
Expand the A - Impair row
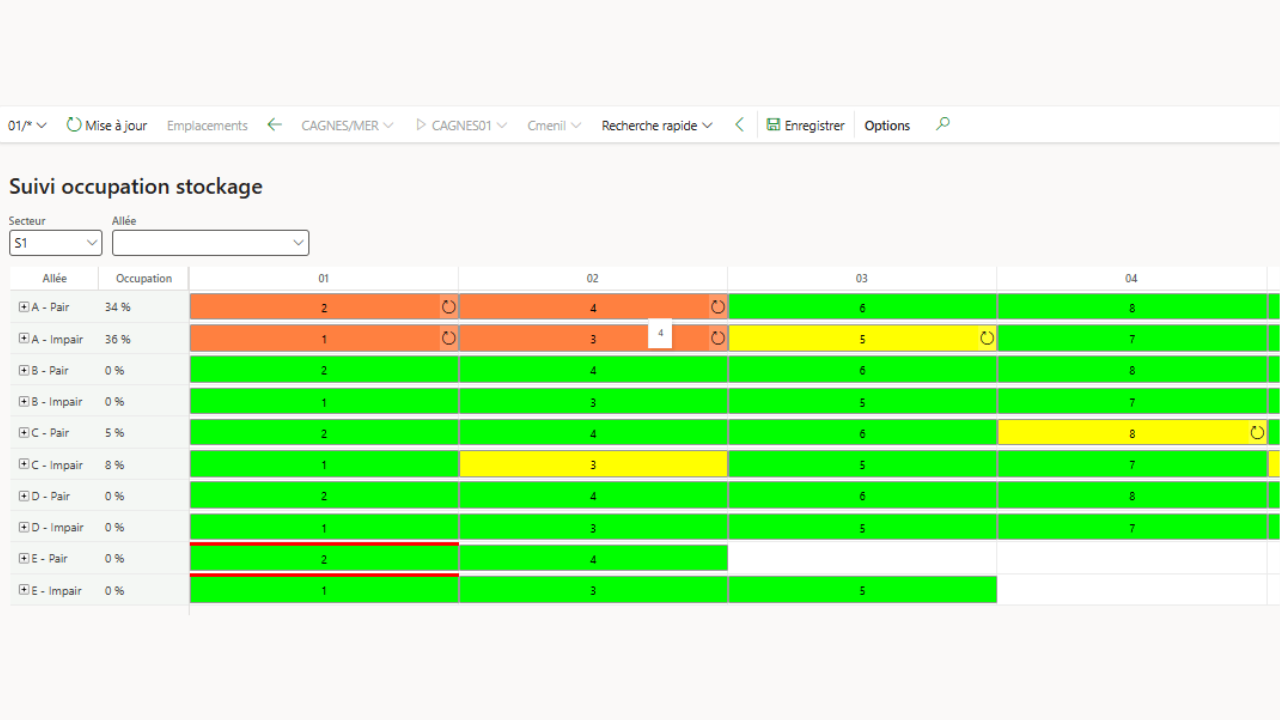coord(24,338)
